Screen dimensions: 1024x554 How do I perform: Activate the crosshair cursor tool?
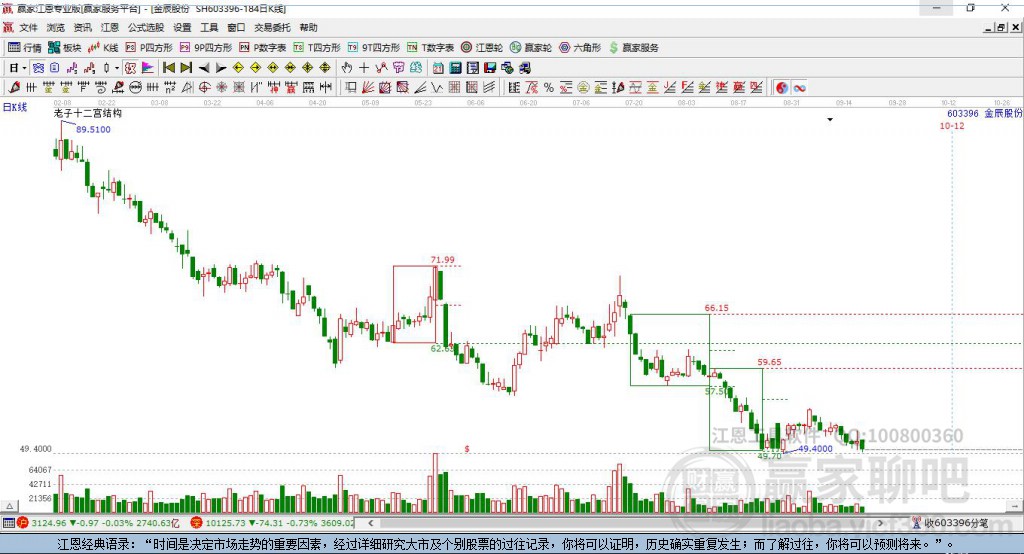click(364, 68)
